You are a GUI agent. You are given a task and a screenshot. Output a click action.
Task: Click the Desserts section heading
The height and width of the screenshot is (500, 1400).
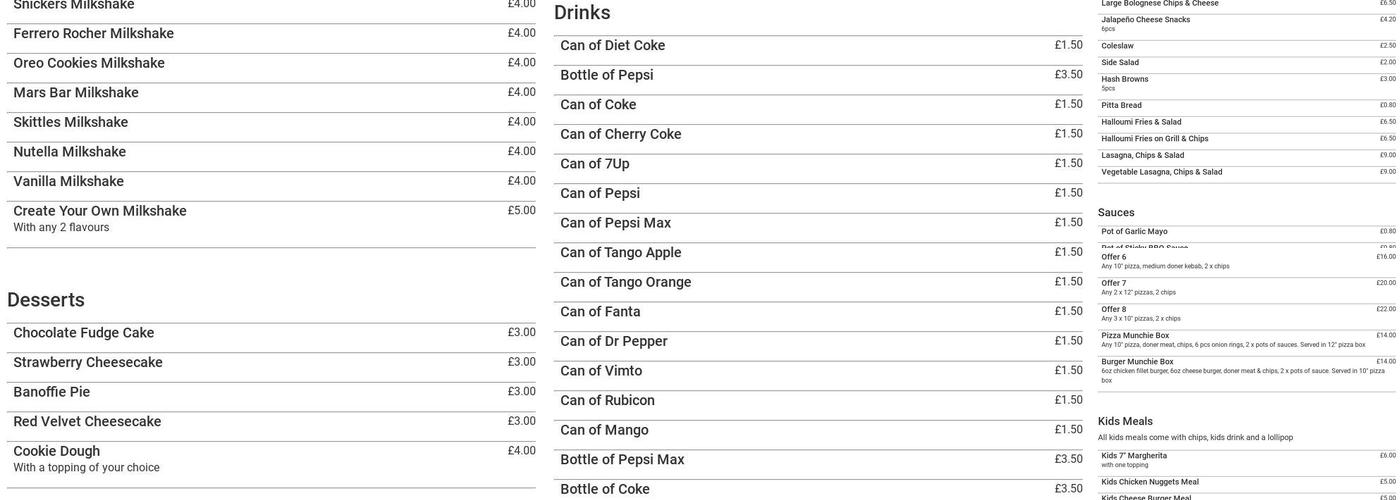coord(46,300)
